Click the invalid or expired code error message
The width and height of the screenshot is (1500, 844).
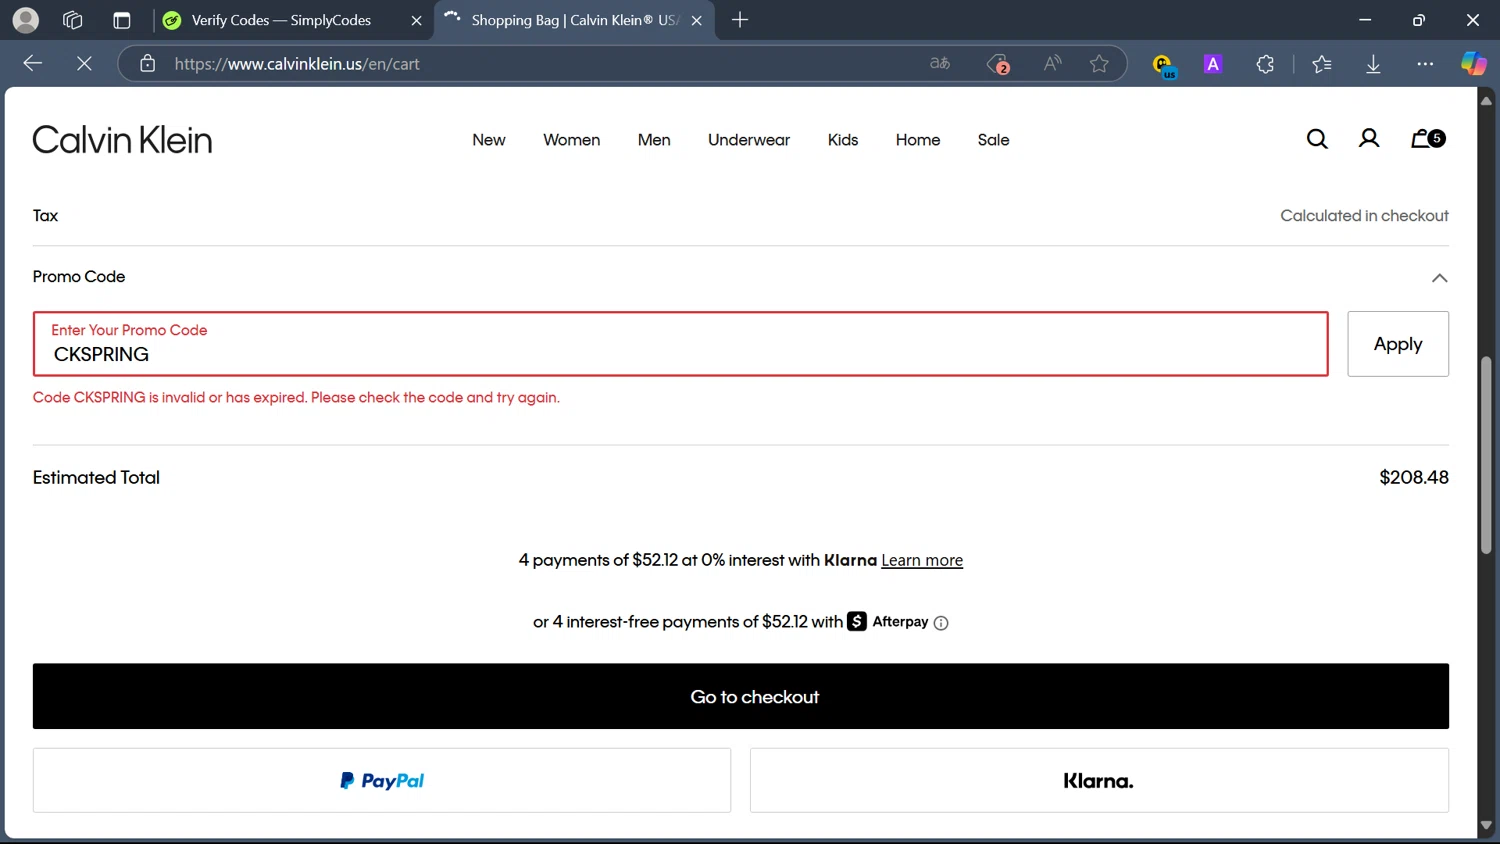[x=296, y=398]
